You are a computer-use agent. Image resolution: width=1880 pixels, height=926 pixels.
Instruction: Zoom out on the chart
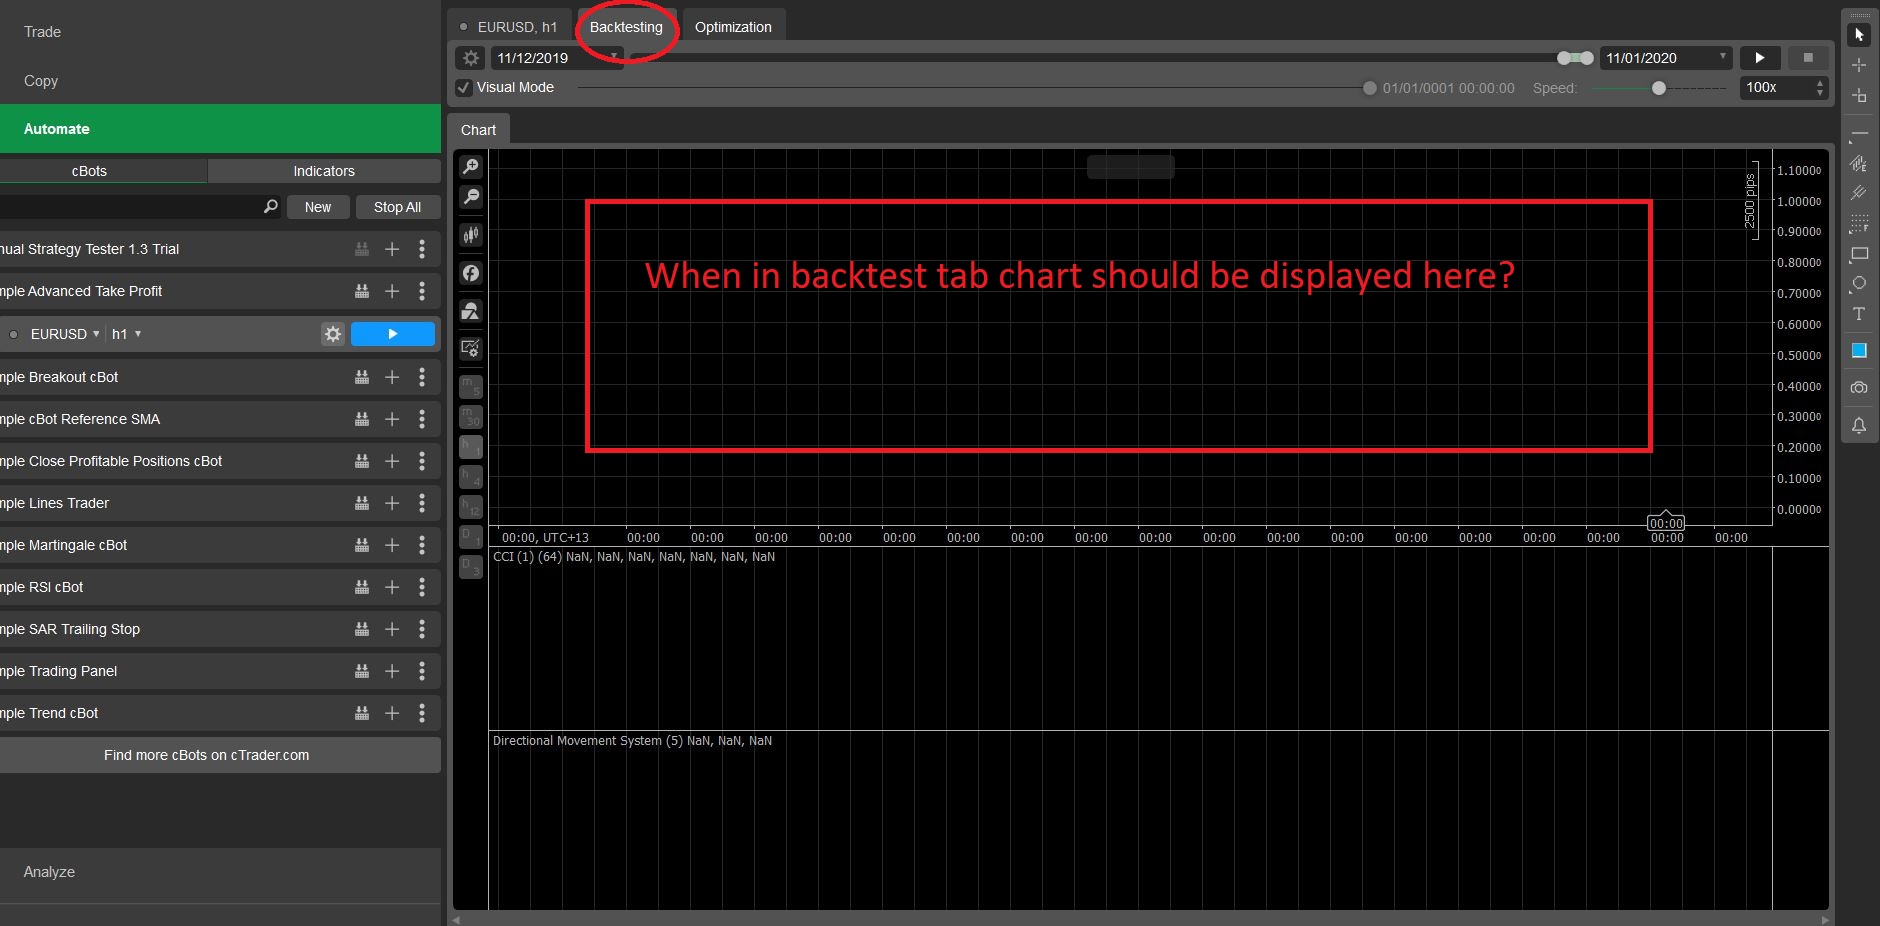tap(471, 197)
